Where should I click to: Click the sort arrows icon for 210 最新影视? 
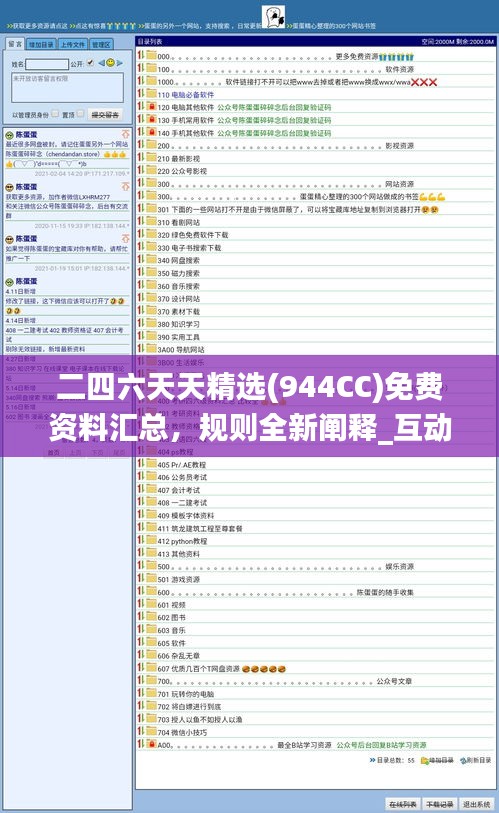pyautogui.click(x=141, y=158)
